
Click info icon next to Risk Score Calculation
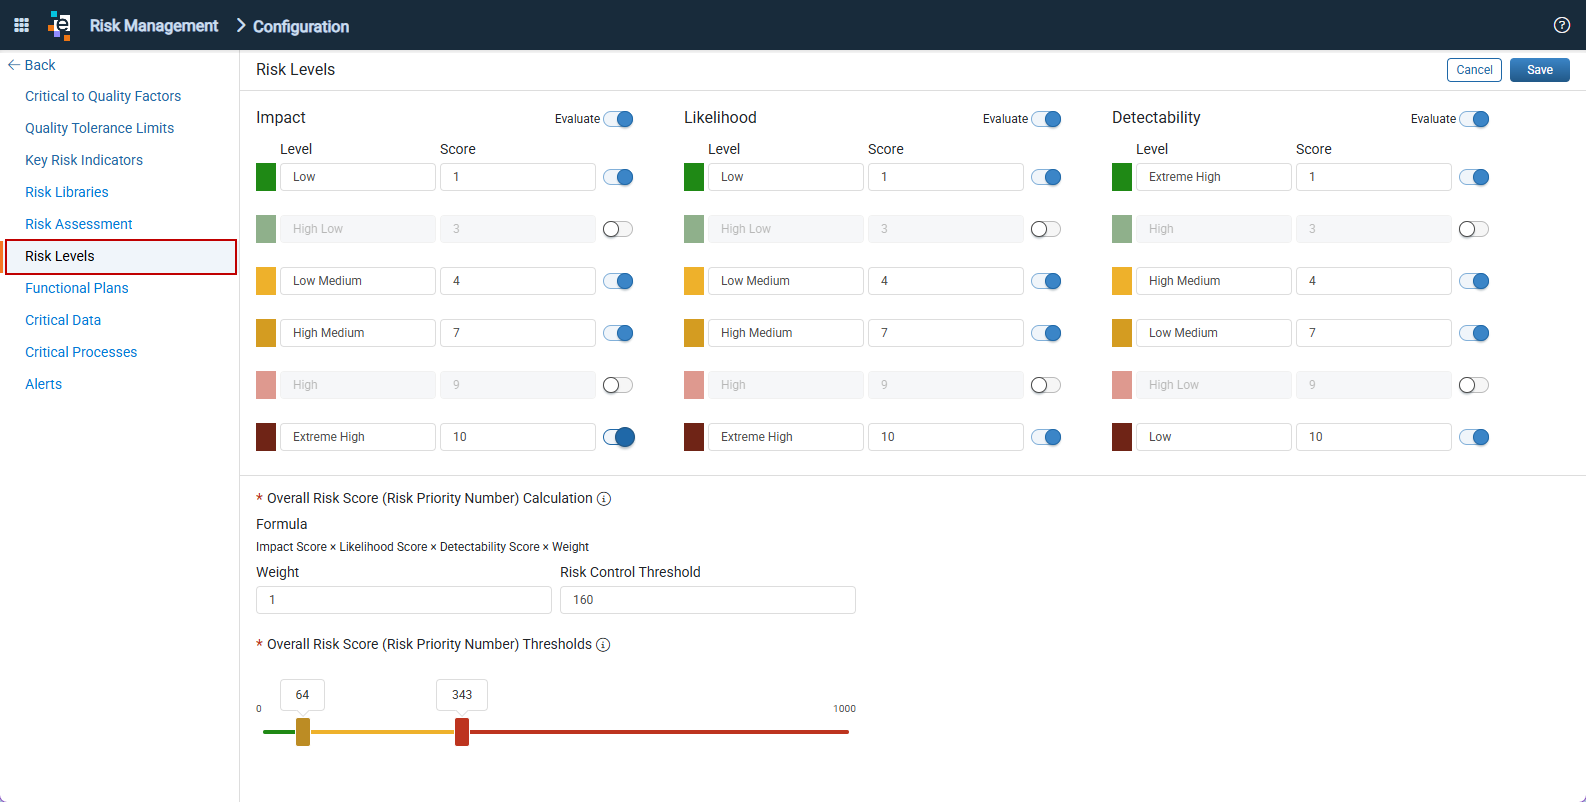point(604,499)
